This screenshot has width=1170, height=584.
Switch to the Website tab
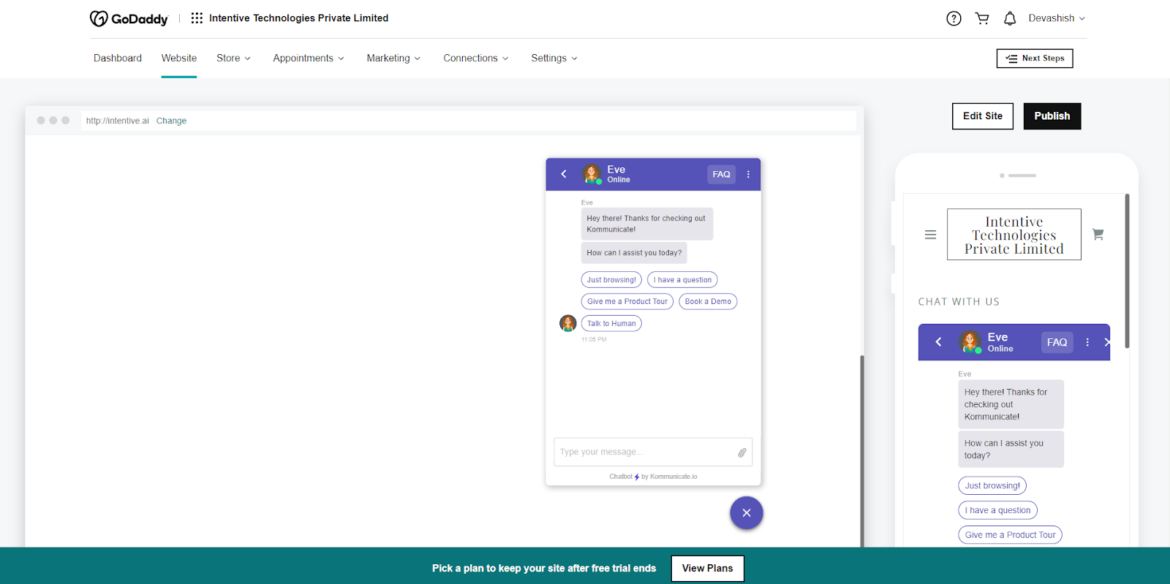click(x=179, y=58)
